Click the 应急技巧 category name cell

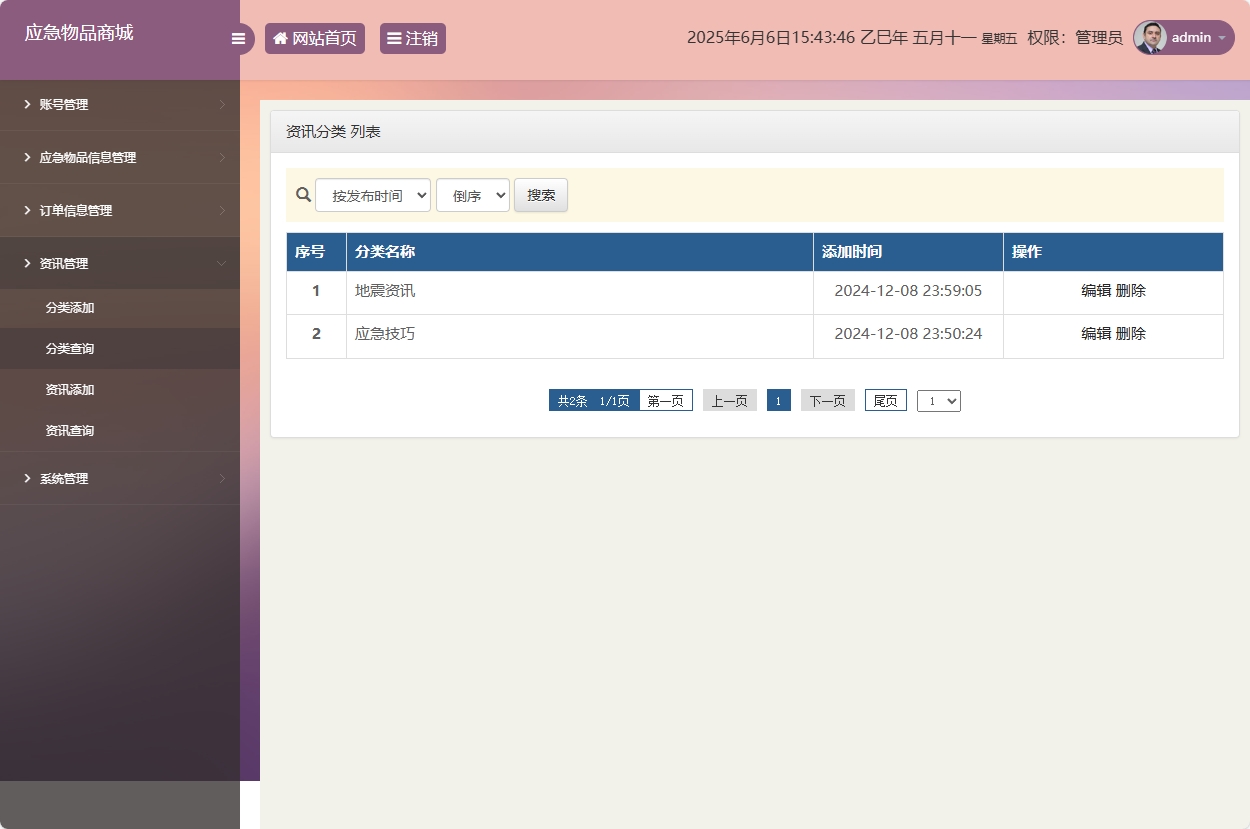coord(580,334)
